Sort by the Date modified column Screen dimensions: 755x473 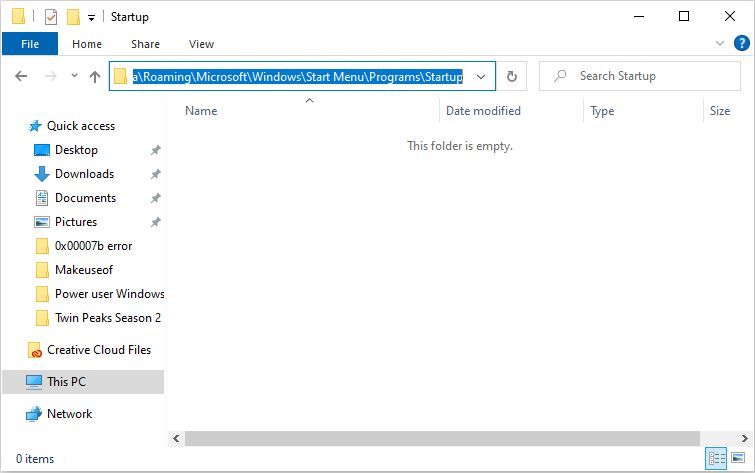[483, 111]
